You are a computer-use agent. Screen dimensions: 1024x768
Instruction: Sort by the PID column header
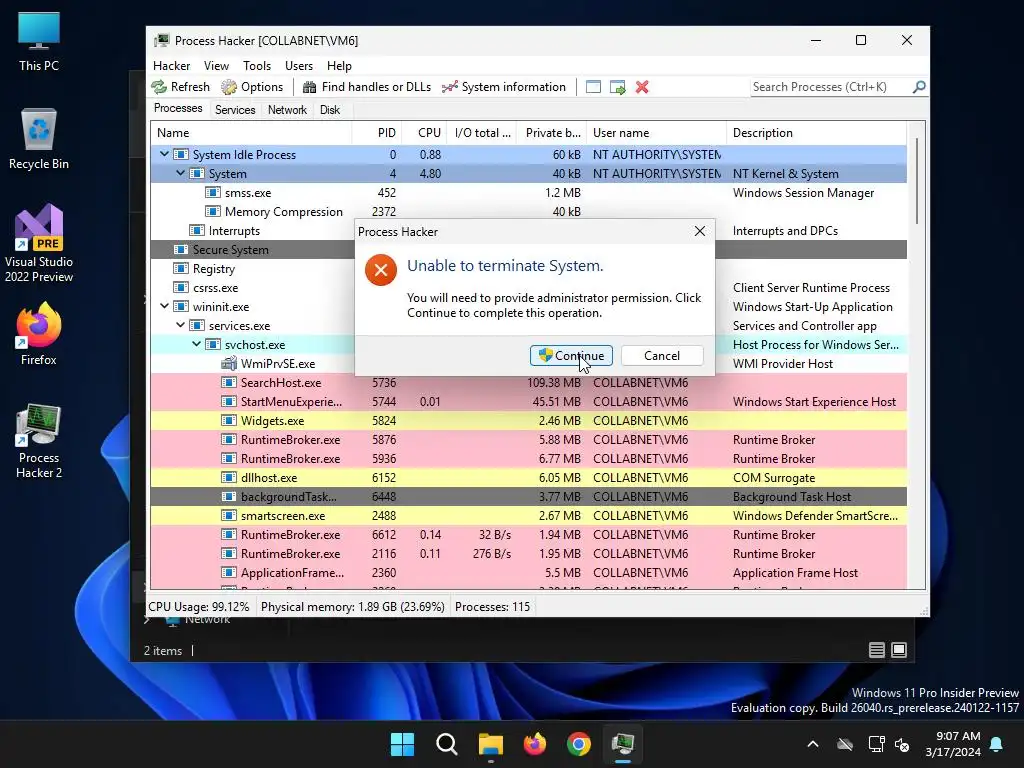(377, 133)
